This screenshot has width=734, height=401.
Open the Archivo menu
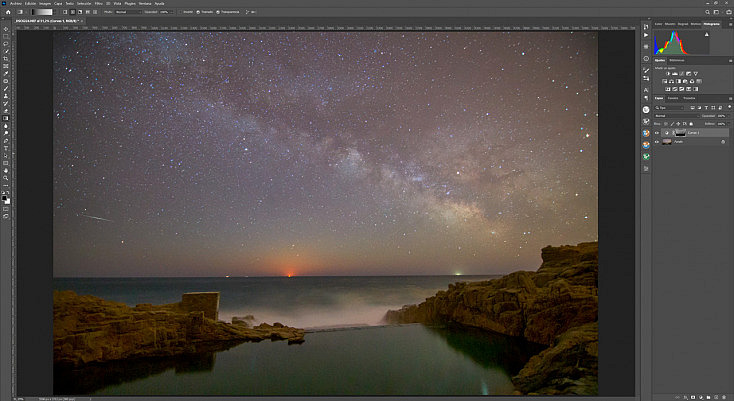[x=16, y=3]
